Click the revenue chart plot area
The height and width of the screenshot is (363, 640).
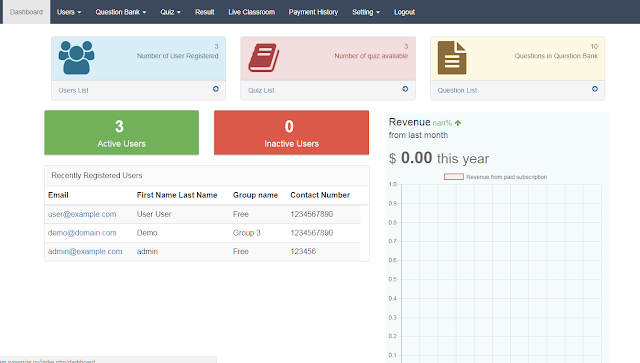501,274
